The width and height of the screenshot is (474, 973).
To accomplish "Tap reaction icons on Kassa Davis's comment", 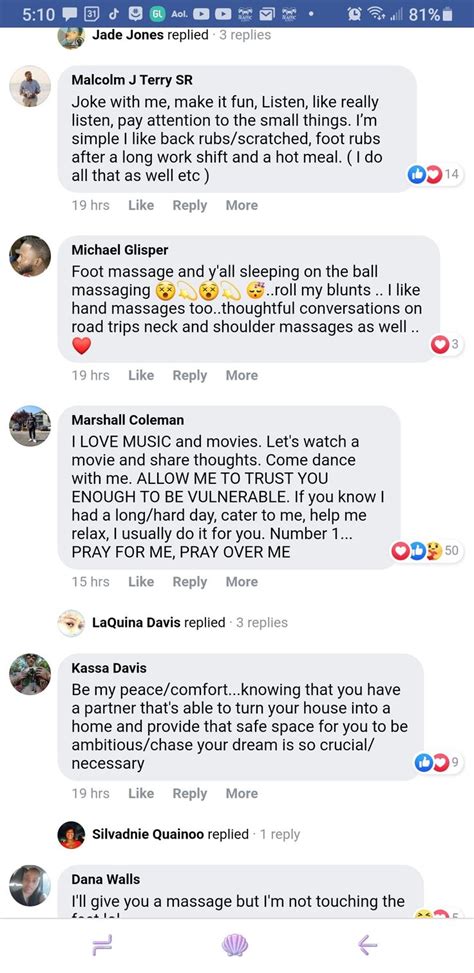I will click(x=439, y=763).
